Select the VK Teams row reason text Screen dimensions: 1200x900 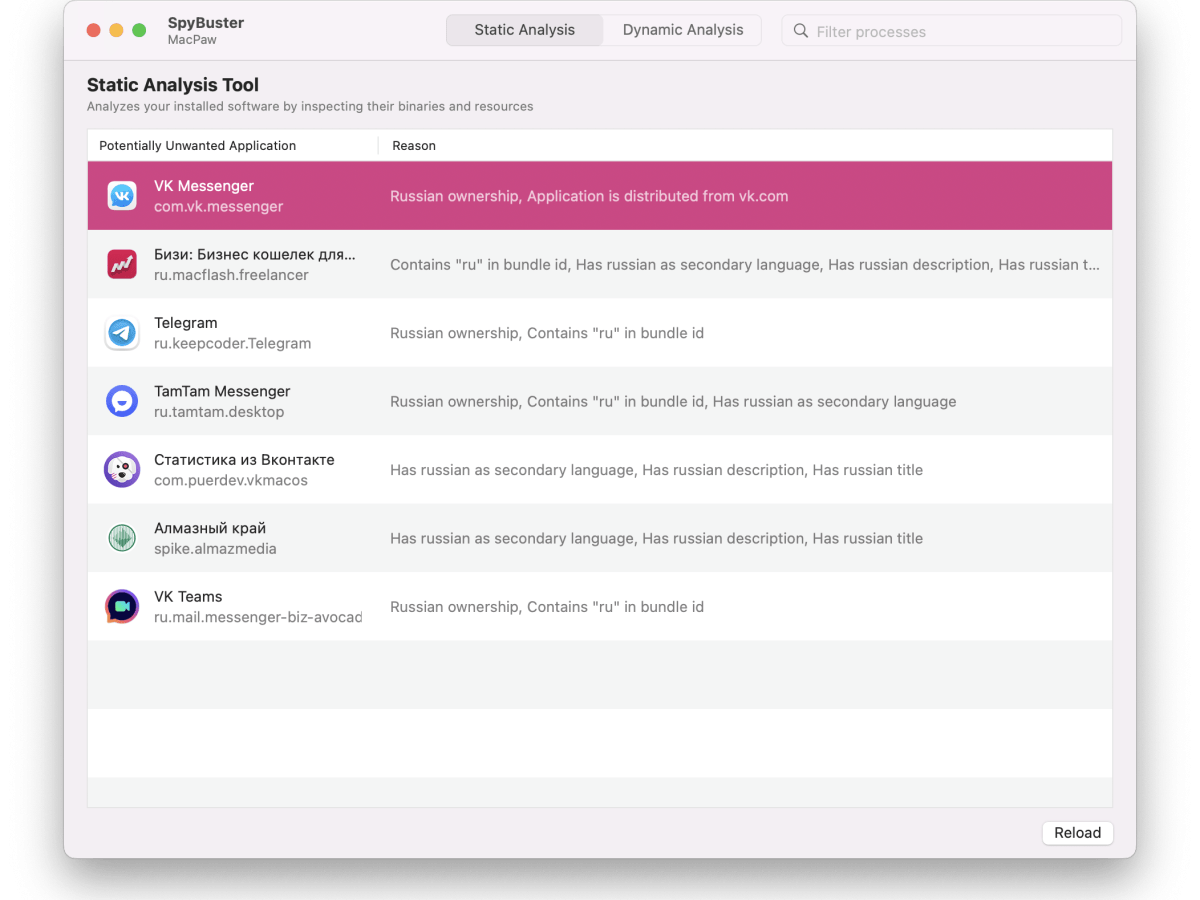click(x=546, y=607)
